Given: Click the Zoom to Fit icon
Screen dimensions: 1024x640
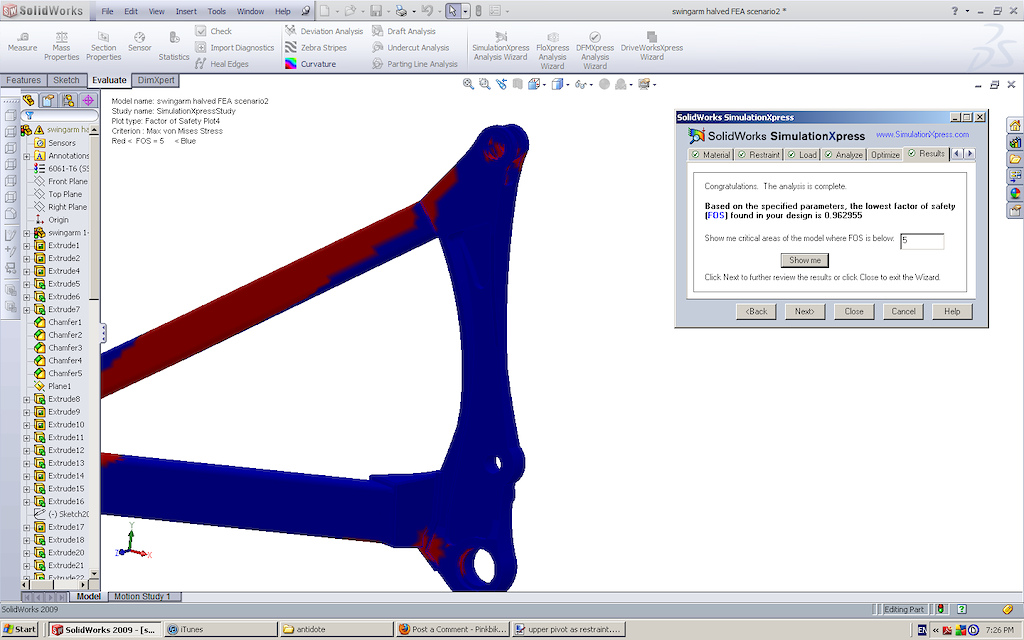Looking at the screenshot, I should click(468, 84).
